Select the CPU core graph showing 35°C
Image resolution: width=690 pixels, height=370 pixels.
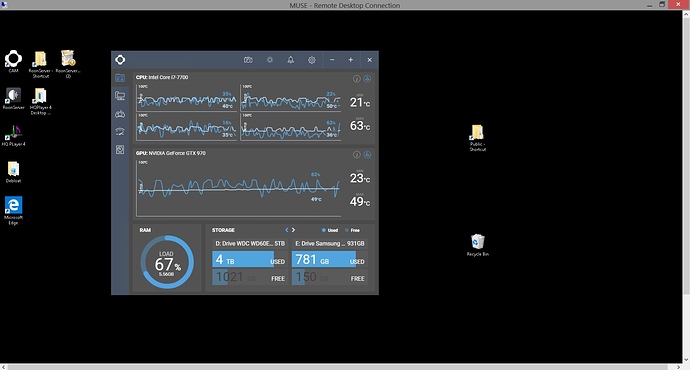186,127
